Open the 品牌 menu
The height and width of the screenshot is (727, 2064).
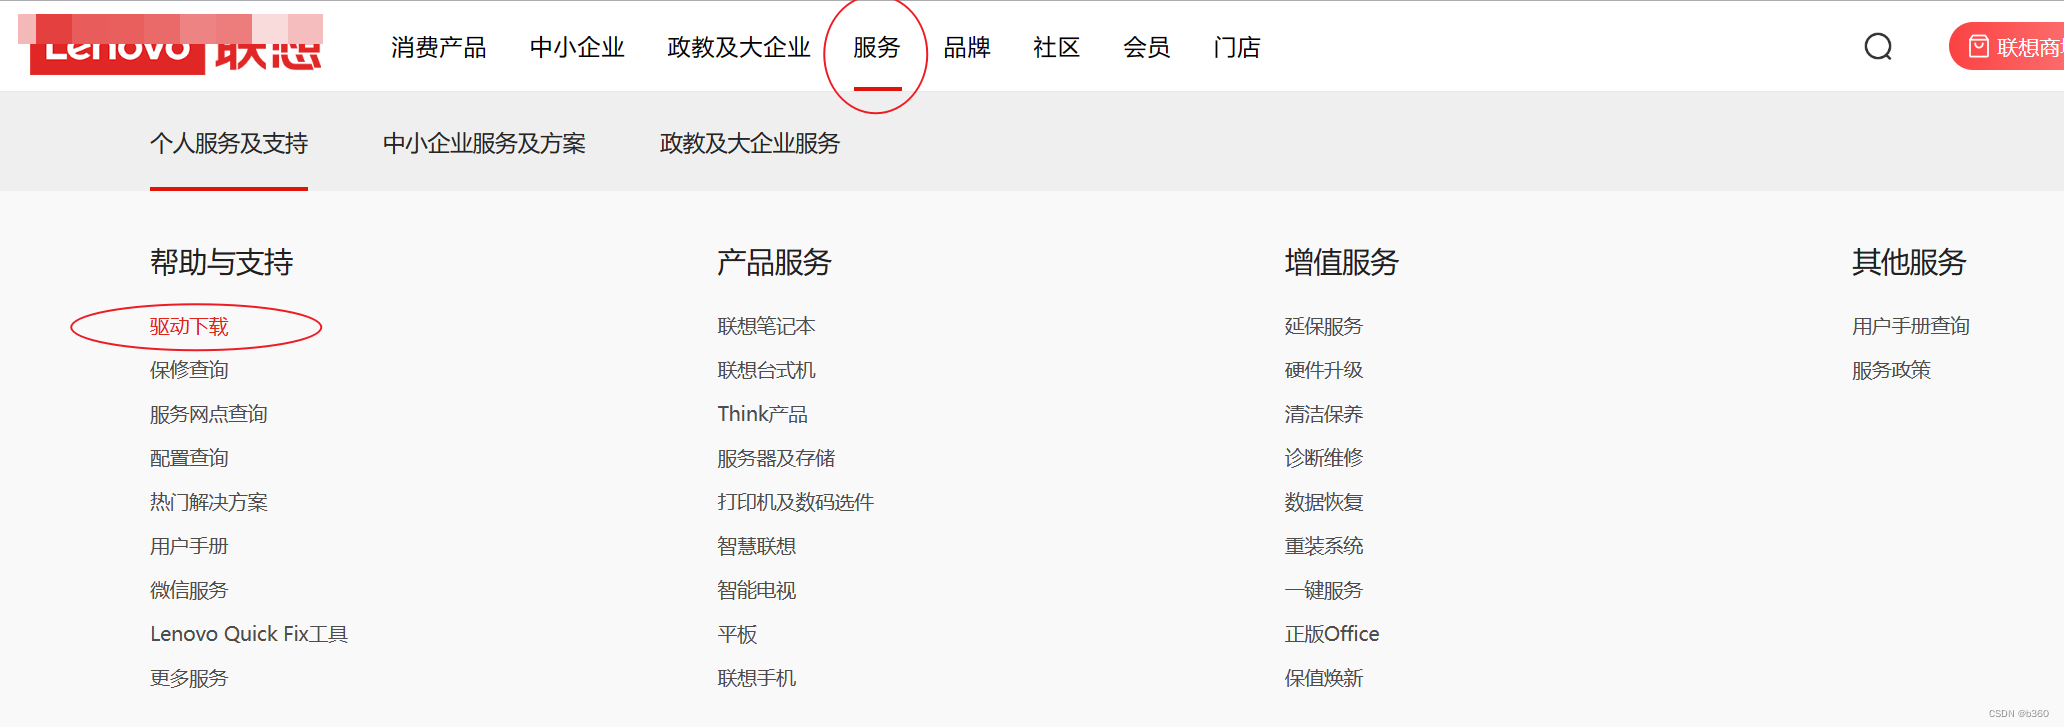coord(967,47)
